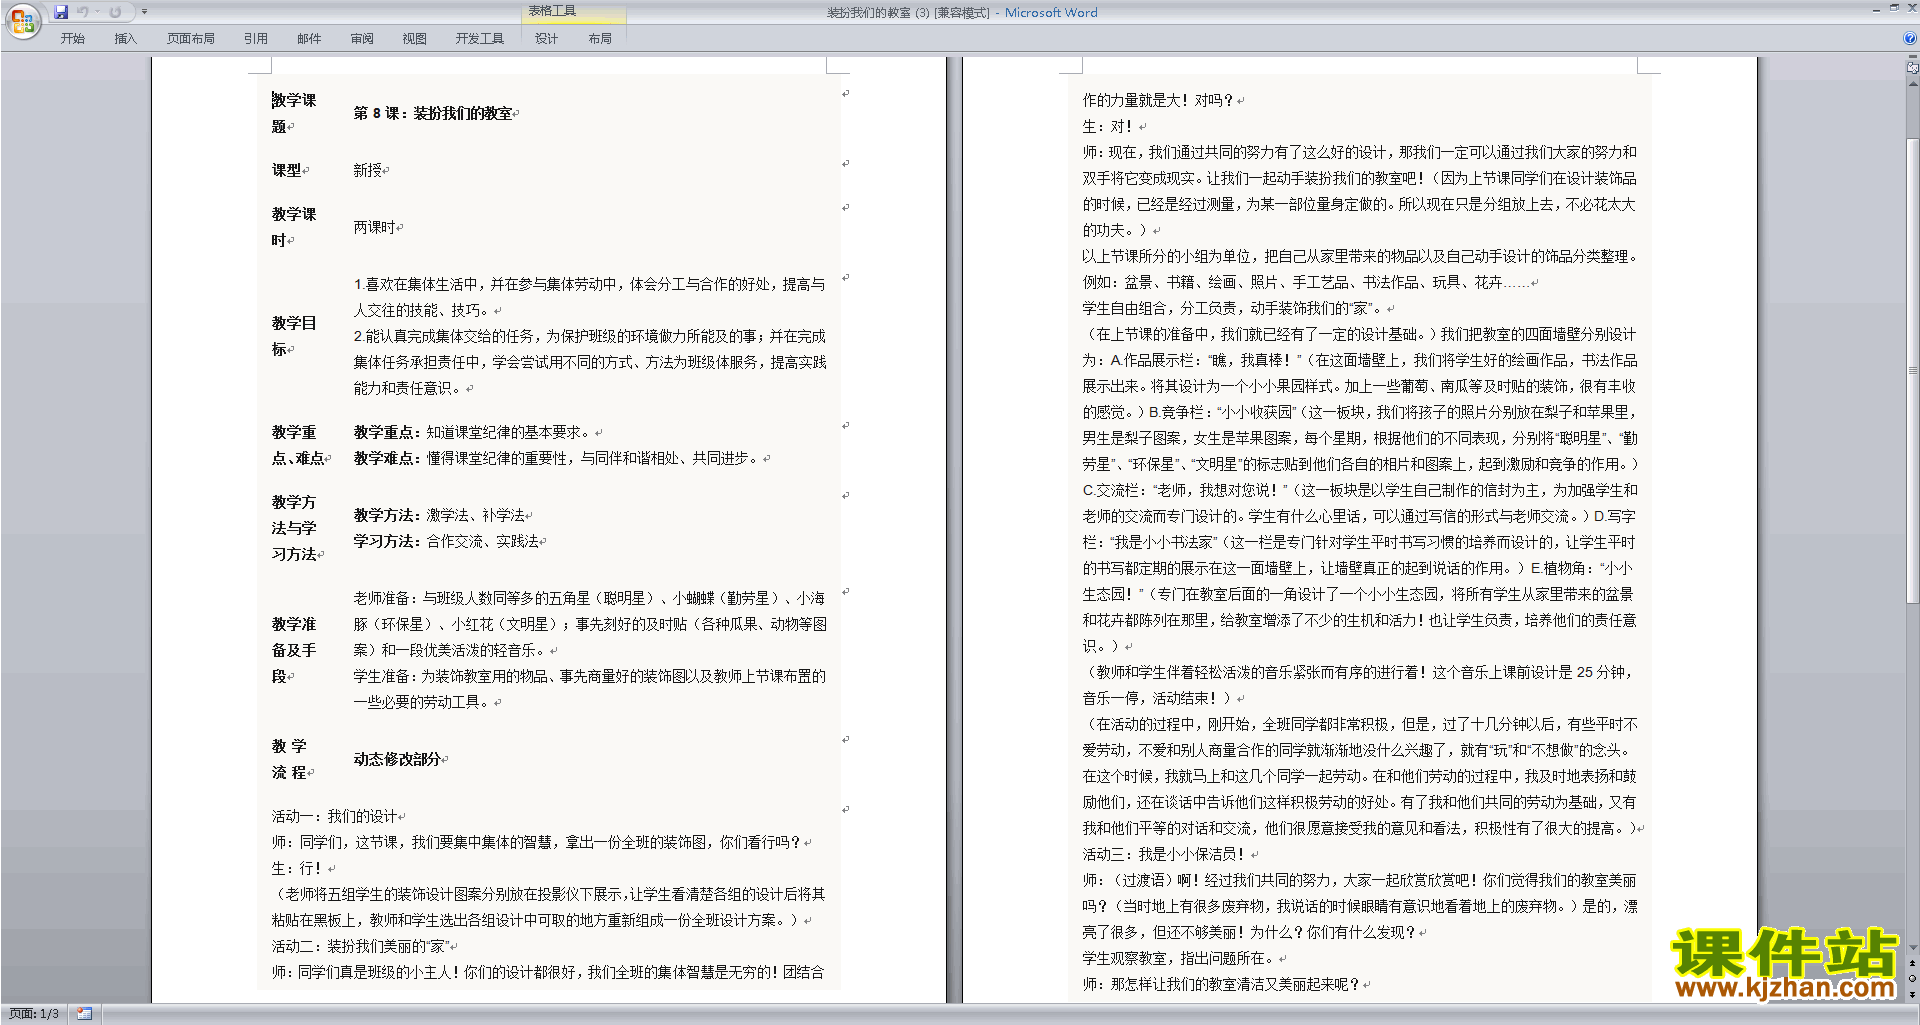The height and width of the screenshot is (1025, 1920).
Task: Switch to the 视图 ribbon tab
Action: (x=414, y=38)
